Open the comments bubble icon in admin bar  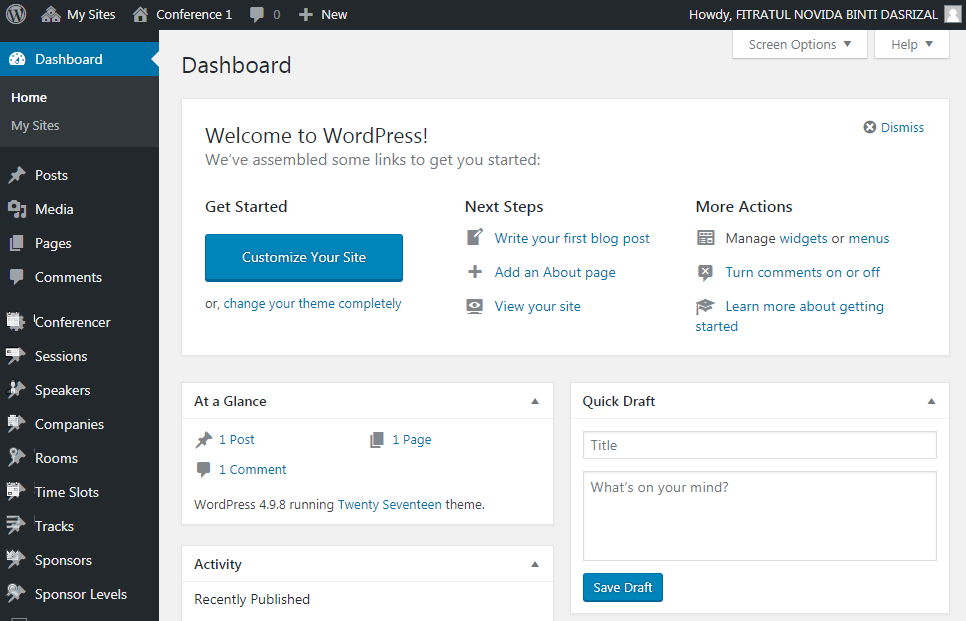tap(256, 15)
